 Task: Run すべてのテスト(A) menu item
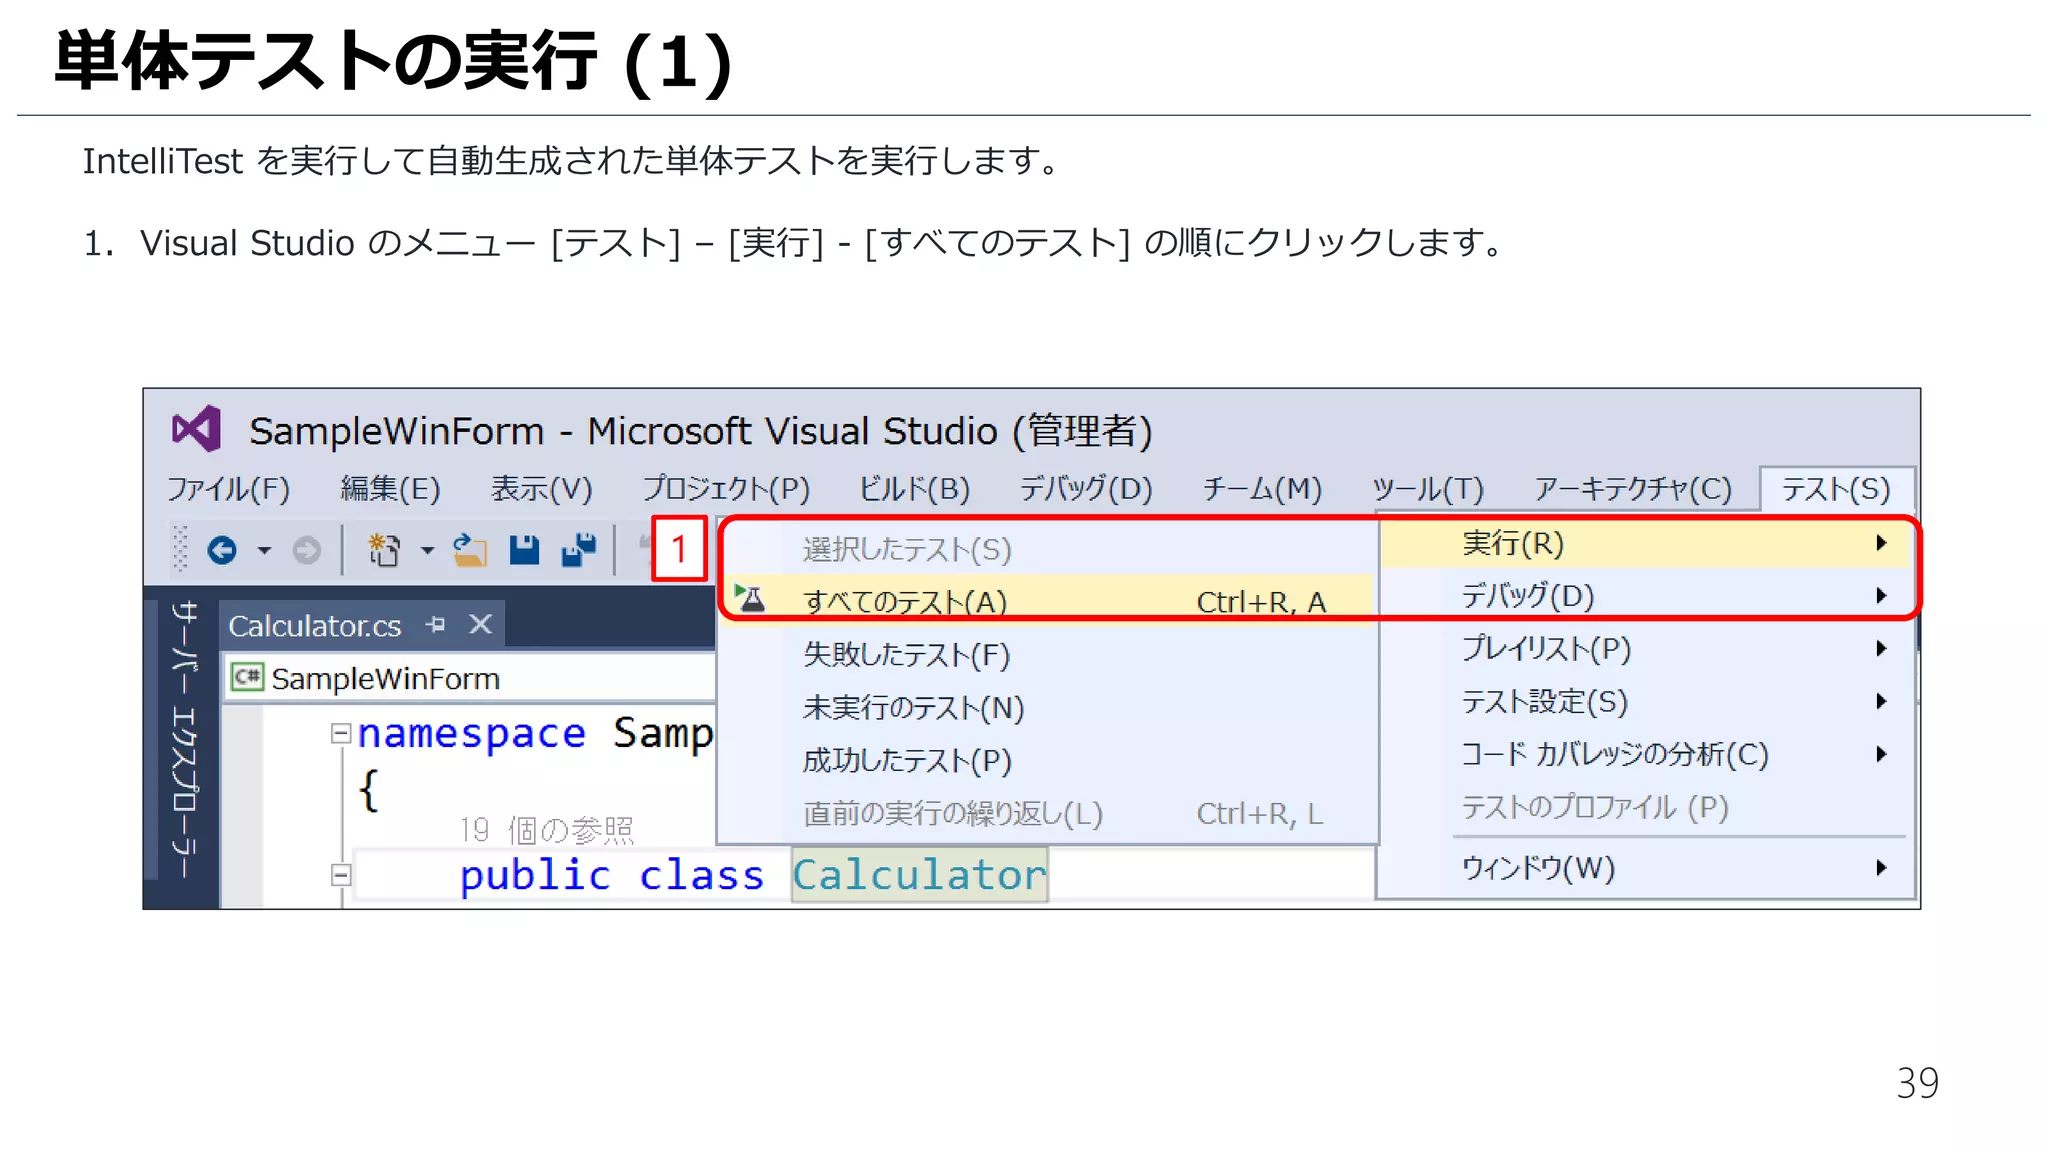pos(1048,601)
